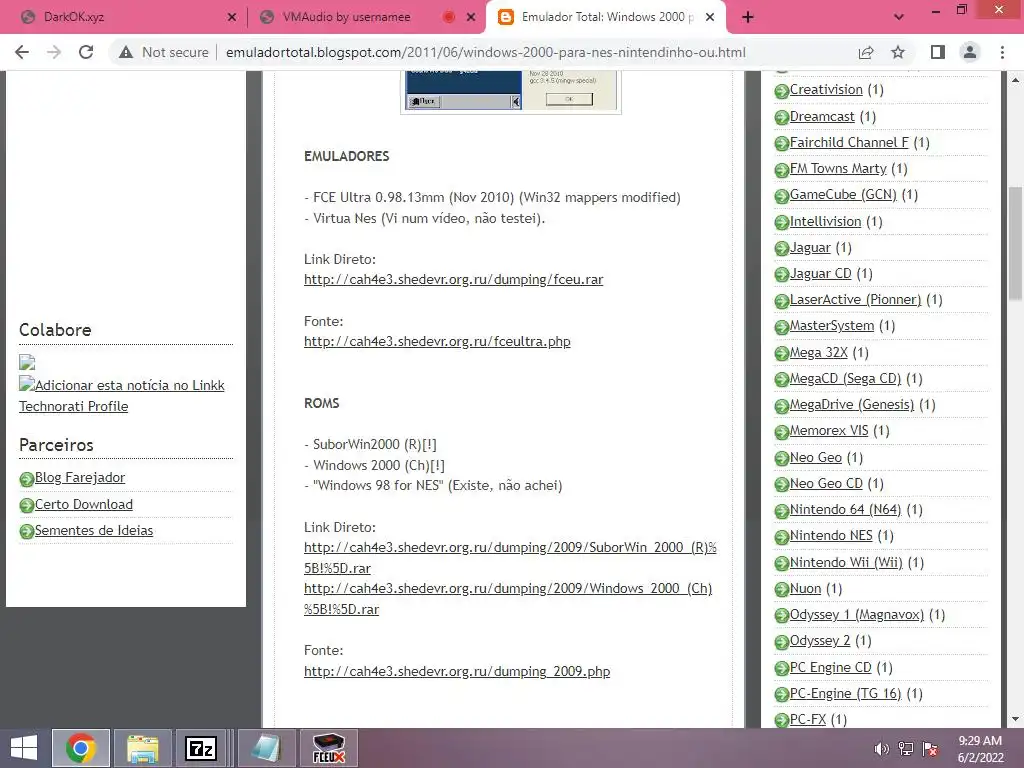Image resolution: width=1024 pixels, height=768 pixels.
Task: Open the Sementes de Ideias partner link
Action: pyautogui.click(x=94, y=530)
